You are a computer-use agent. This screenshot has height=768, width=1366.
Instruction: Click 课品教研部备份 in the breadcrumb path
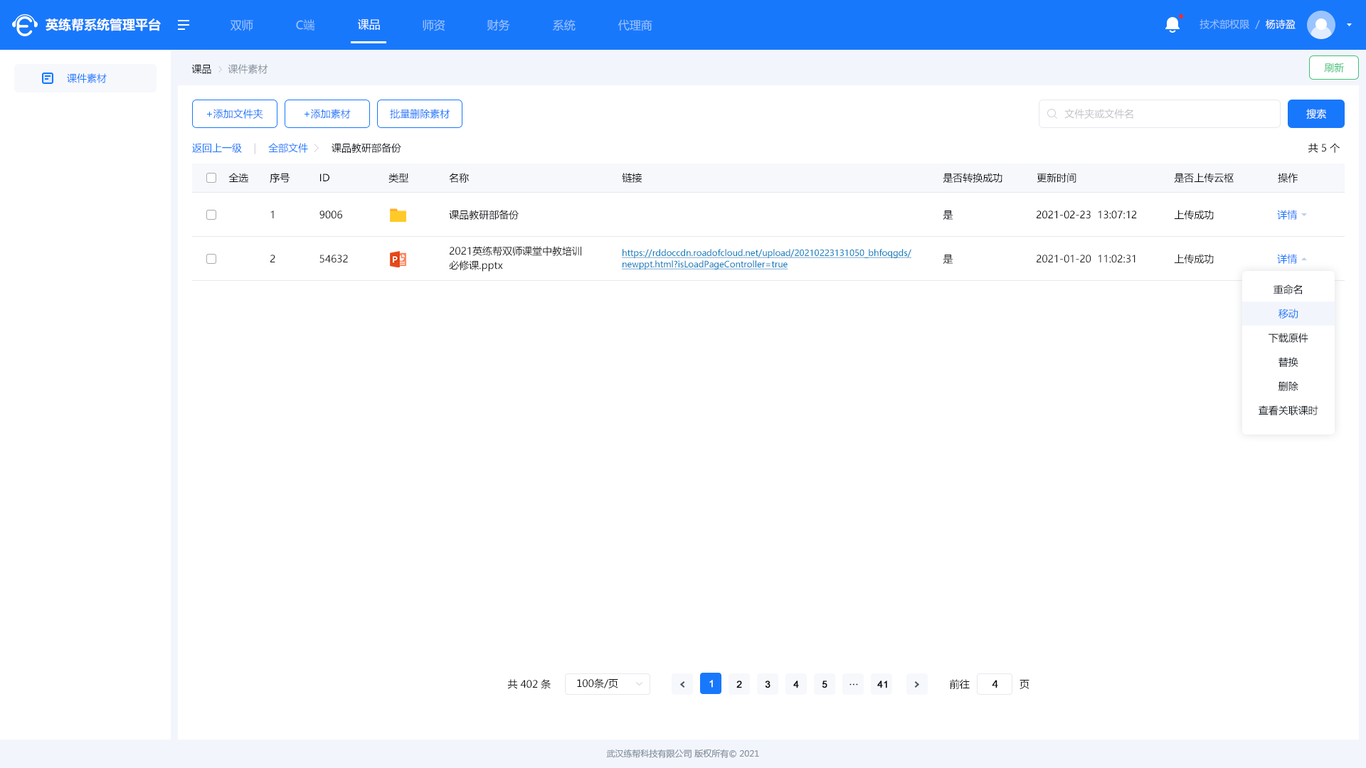(x=366, y=148)
